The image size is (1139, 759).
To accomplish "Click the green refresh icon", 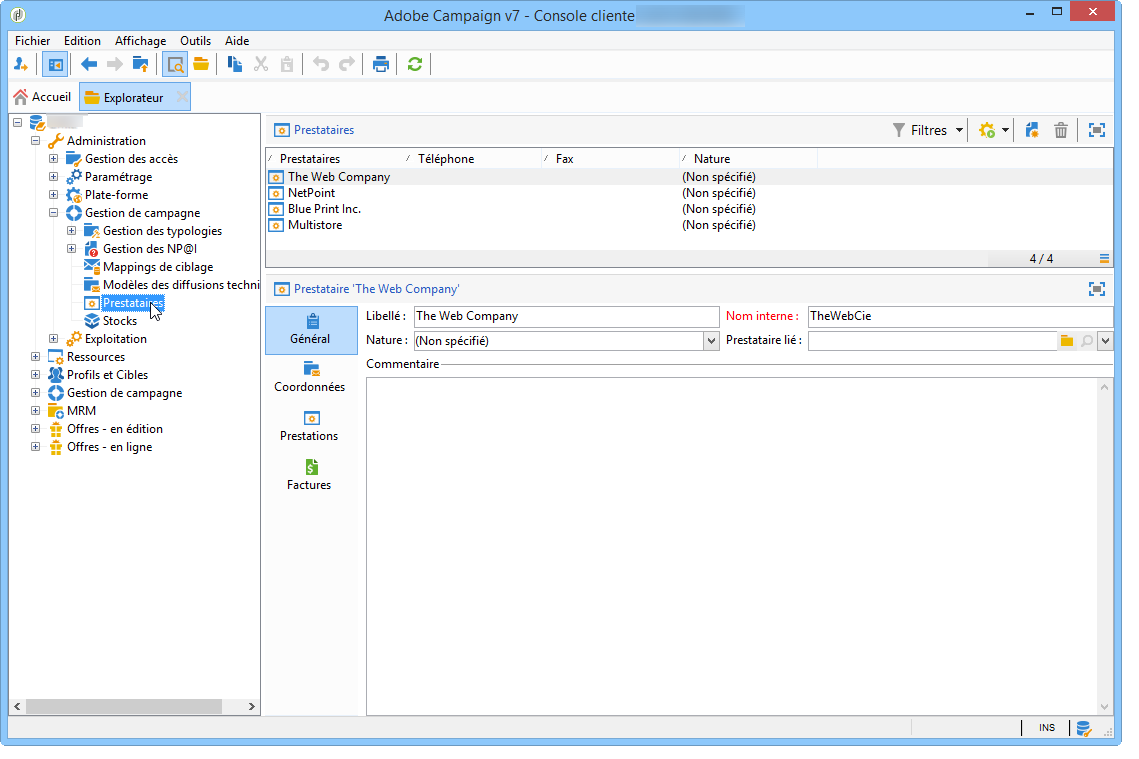I will [x=415, y=65].
